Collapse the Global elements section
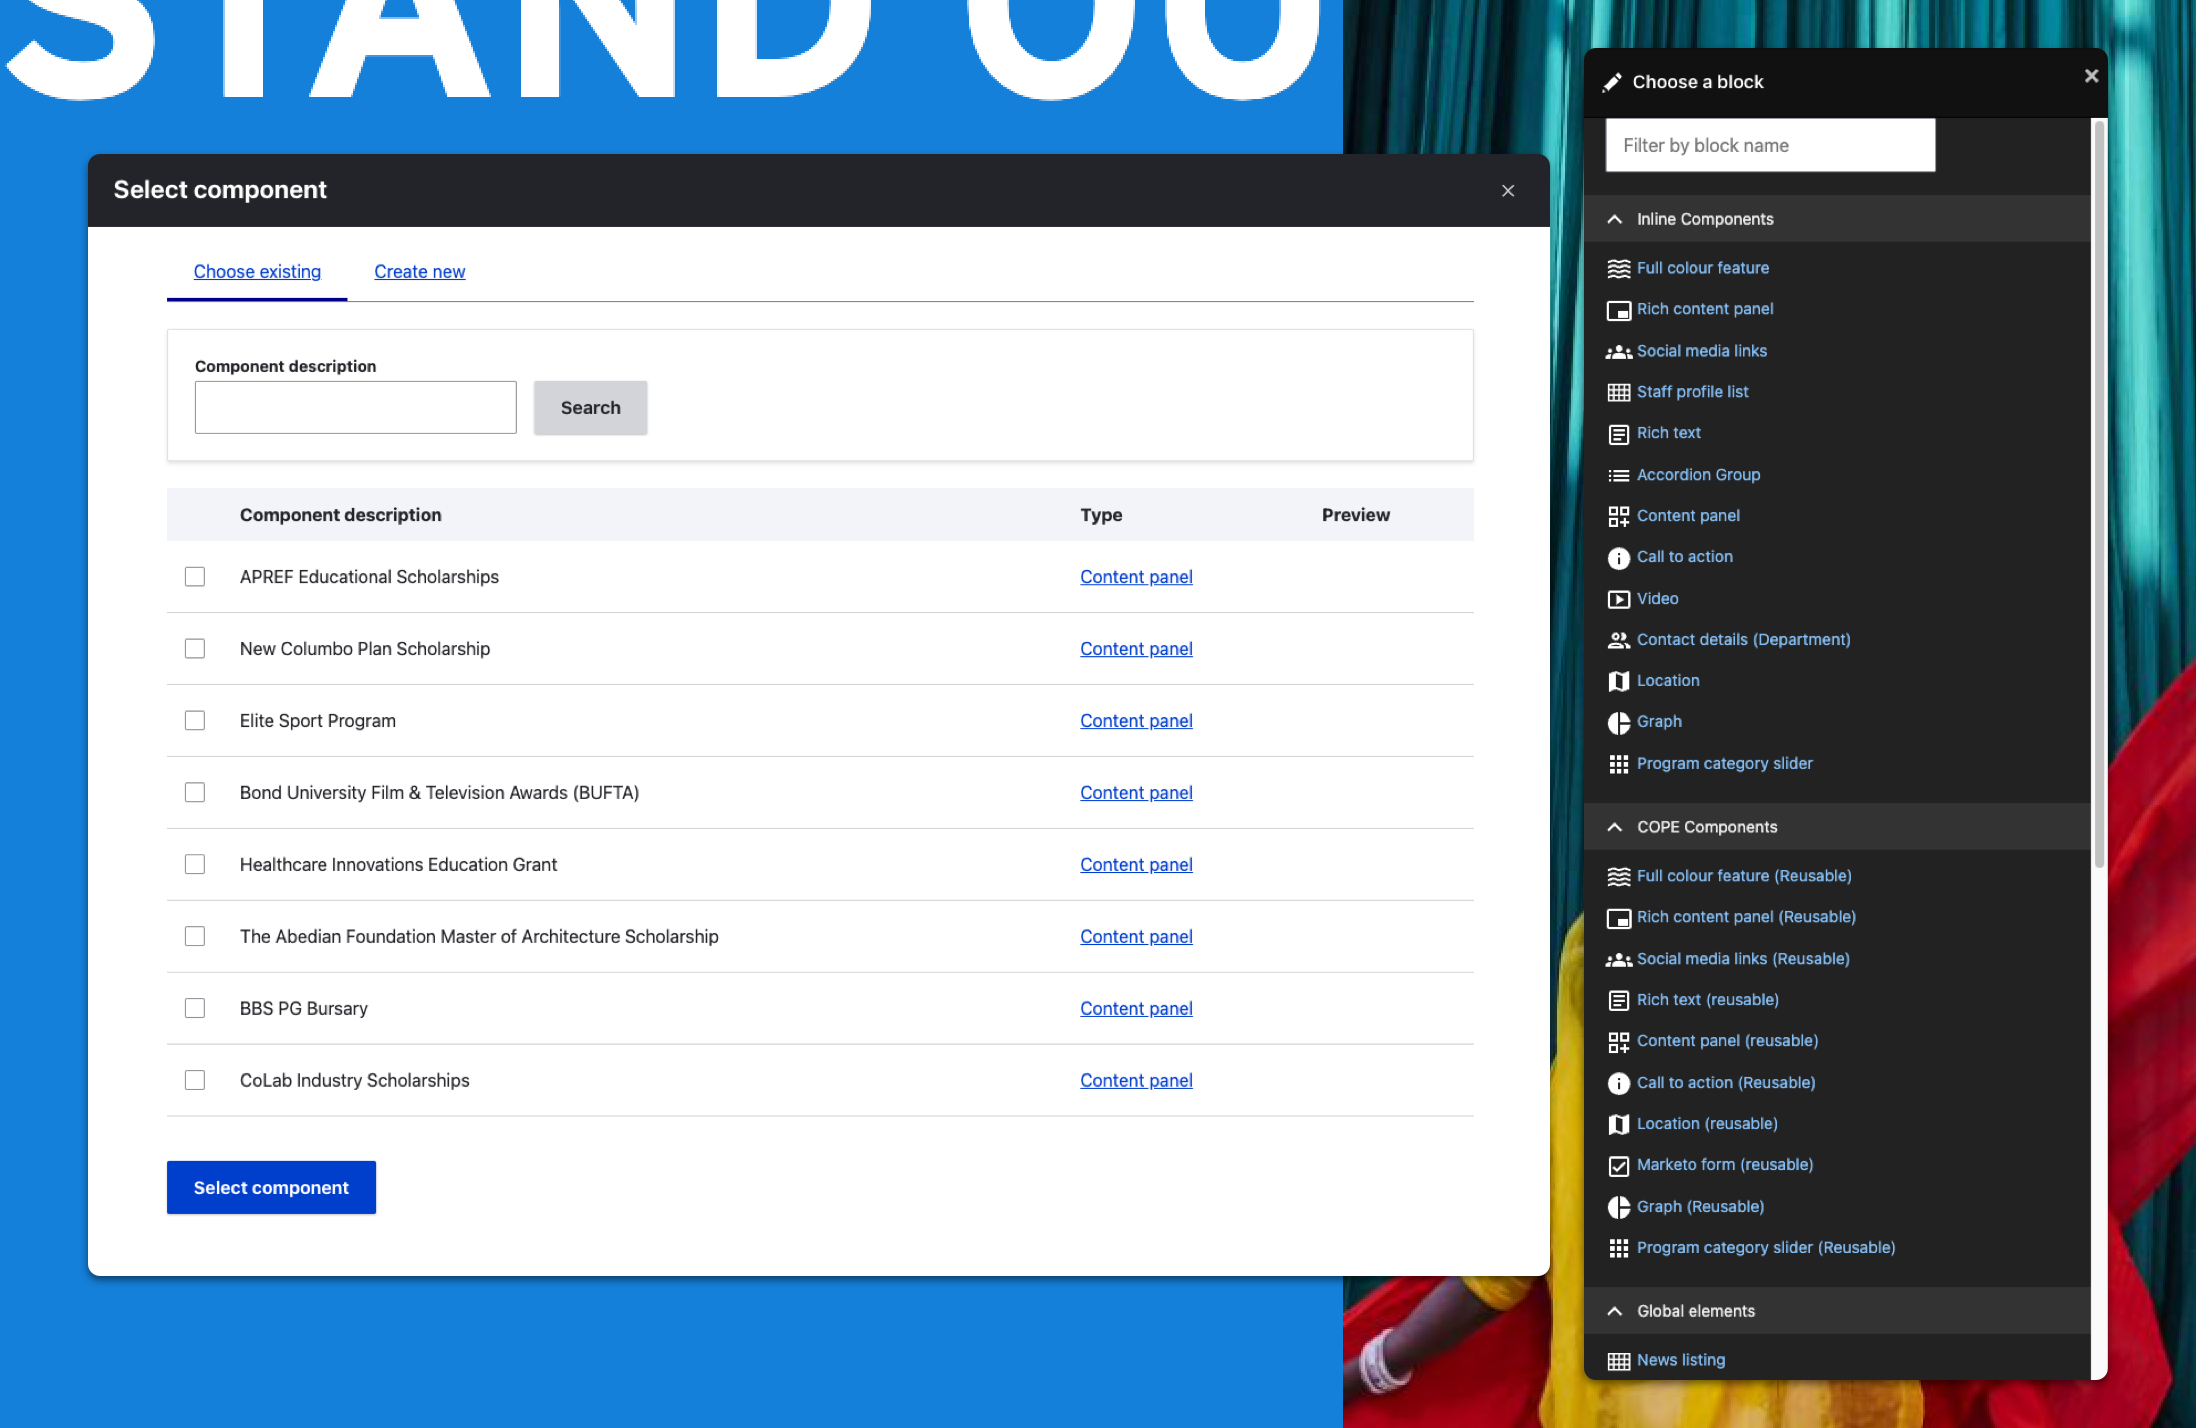 [1614, 1311]
